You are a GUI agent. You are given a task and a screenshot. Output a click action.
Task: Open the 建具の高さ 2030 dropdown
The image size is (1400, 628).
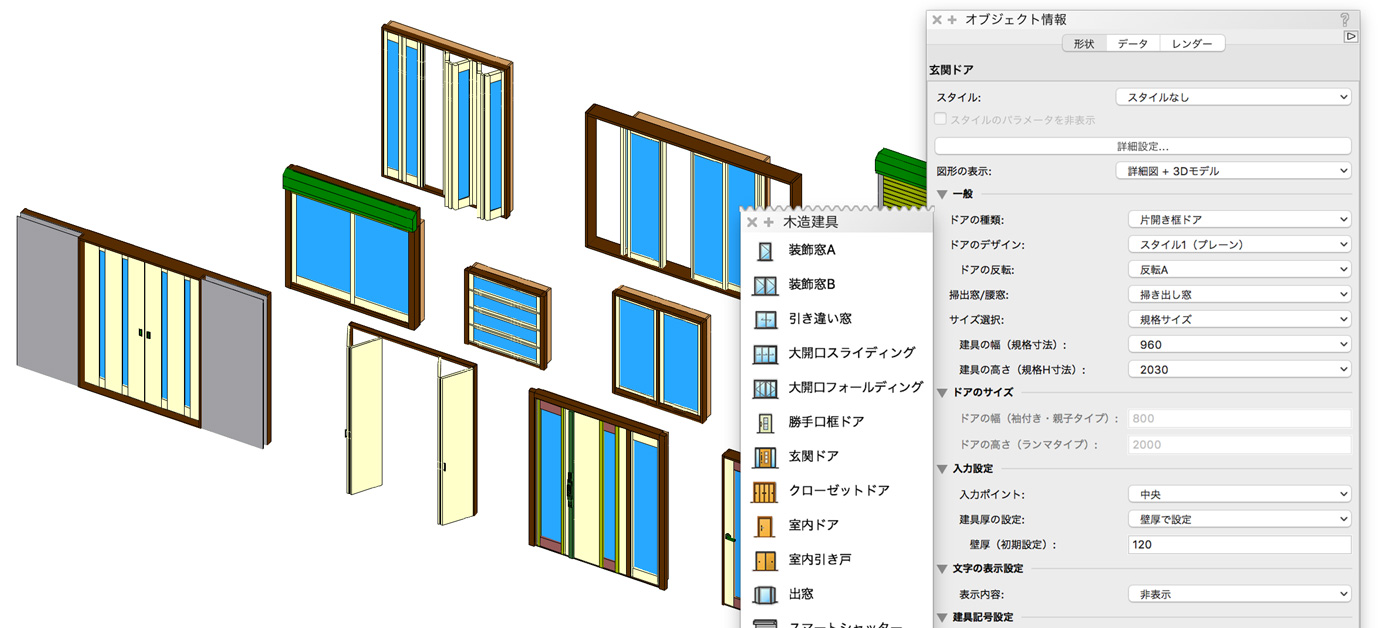[x=1240, y=369]
